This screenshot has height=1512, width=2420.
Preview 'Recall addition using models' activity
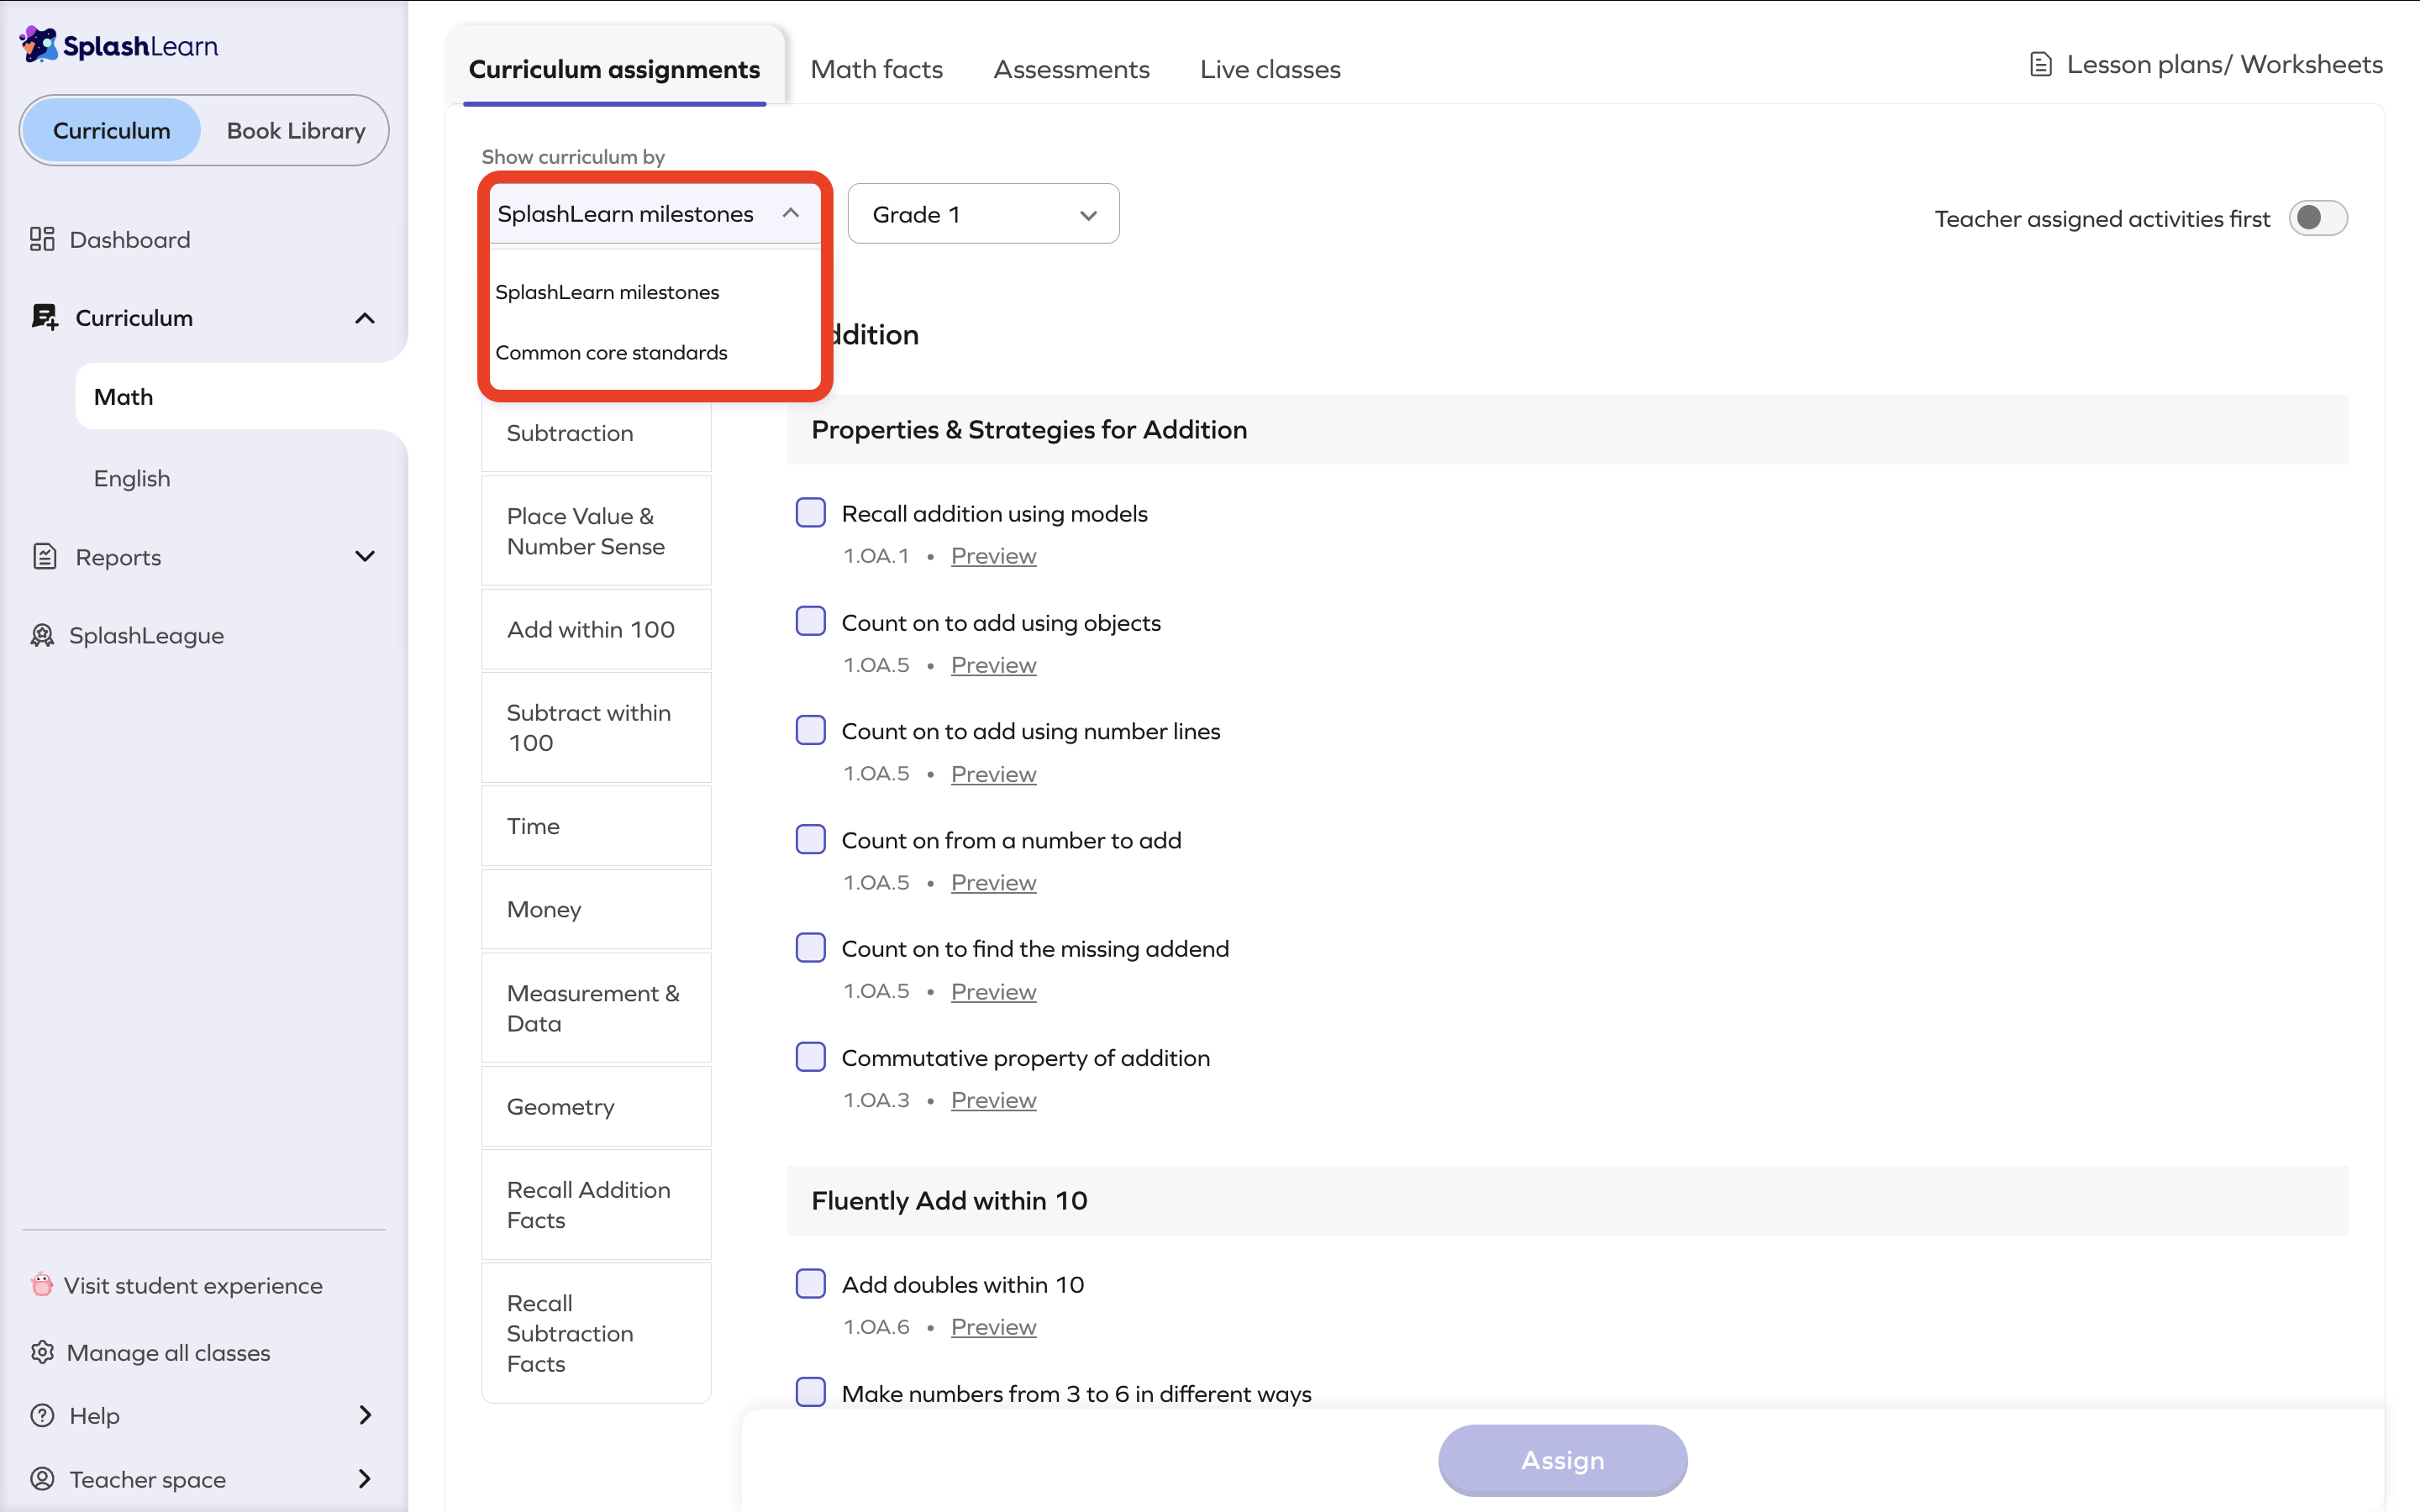pos(993,556)
